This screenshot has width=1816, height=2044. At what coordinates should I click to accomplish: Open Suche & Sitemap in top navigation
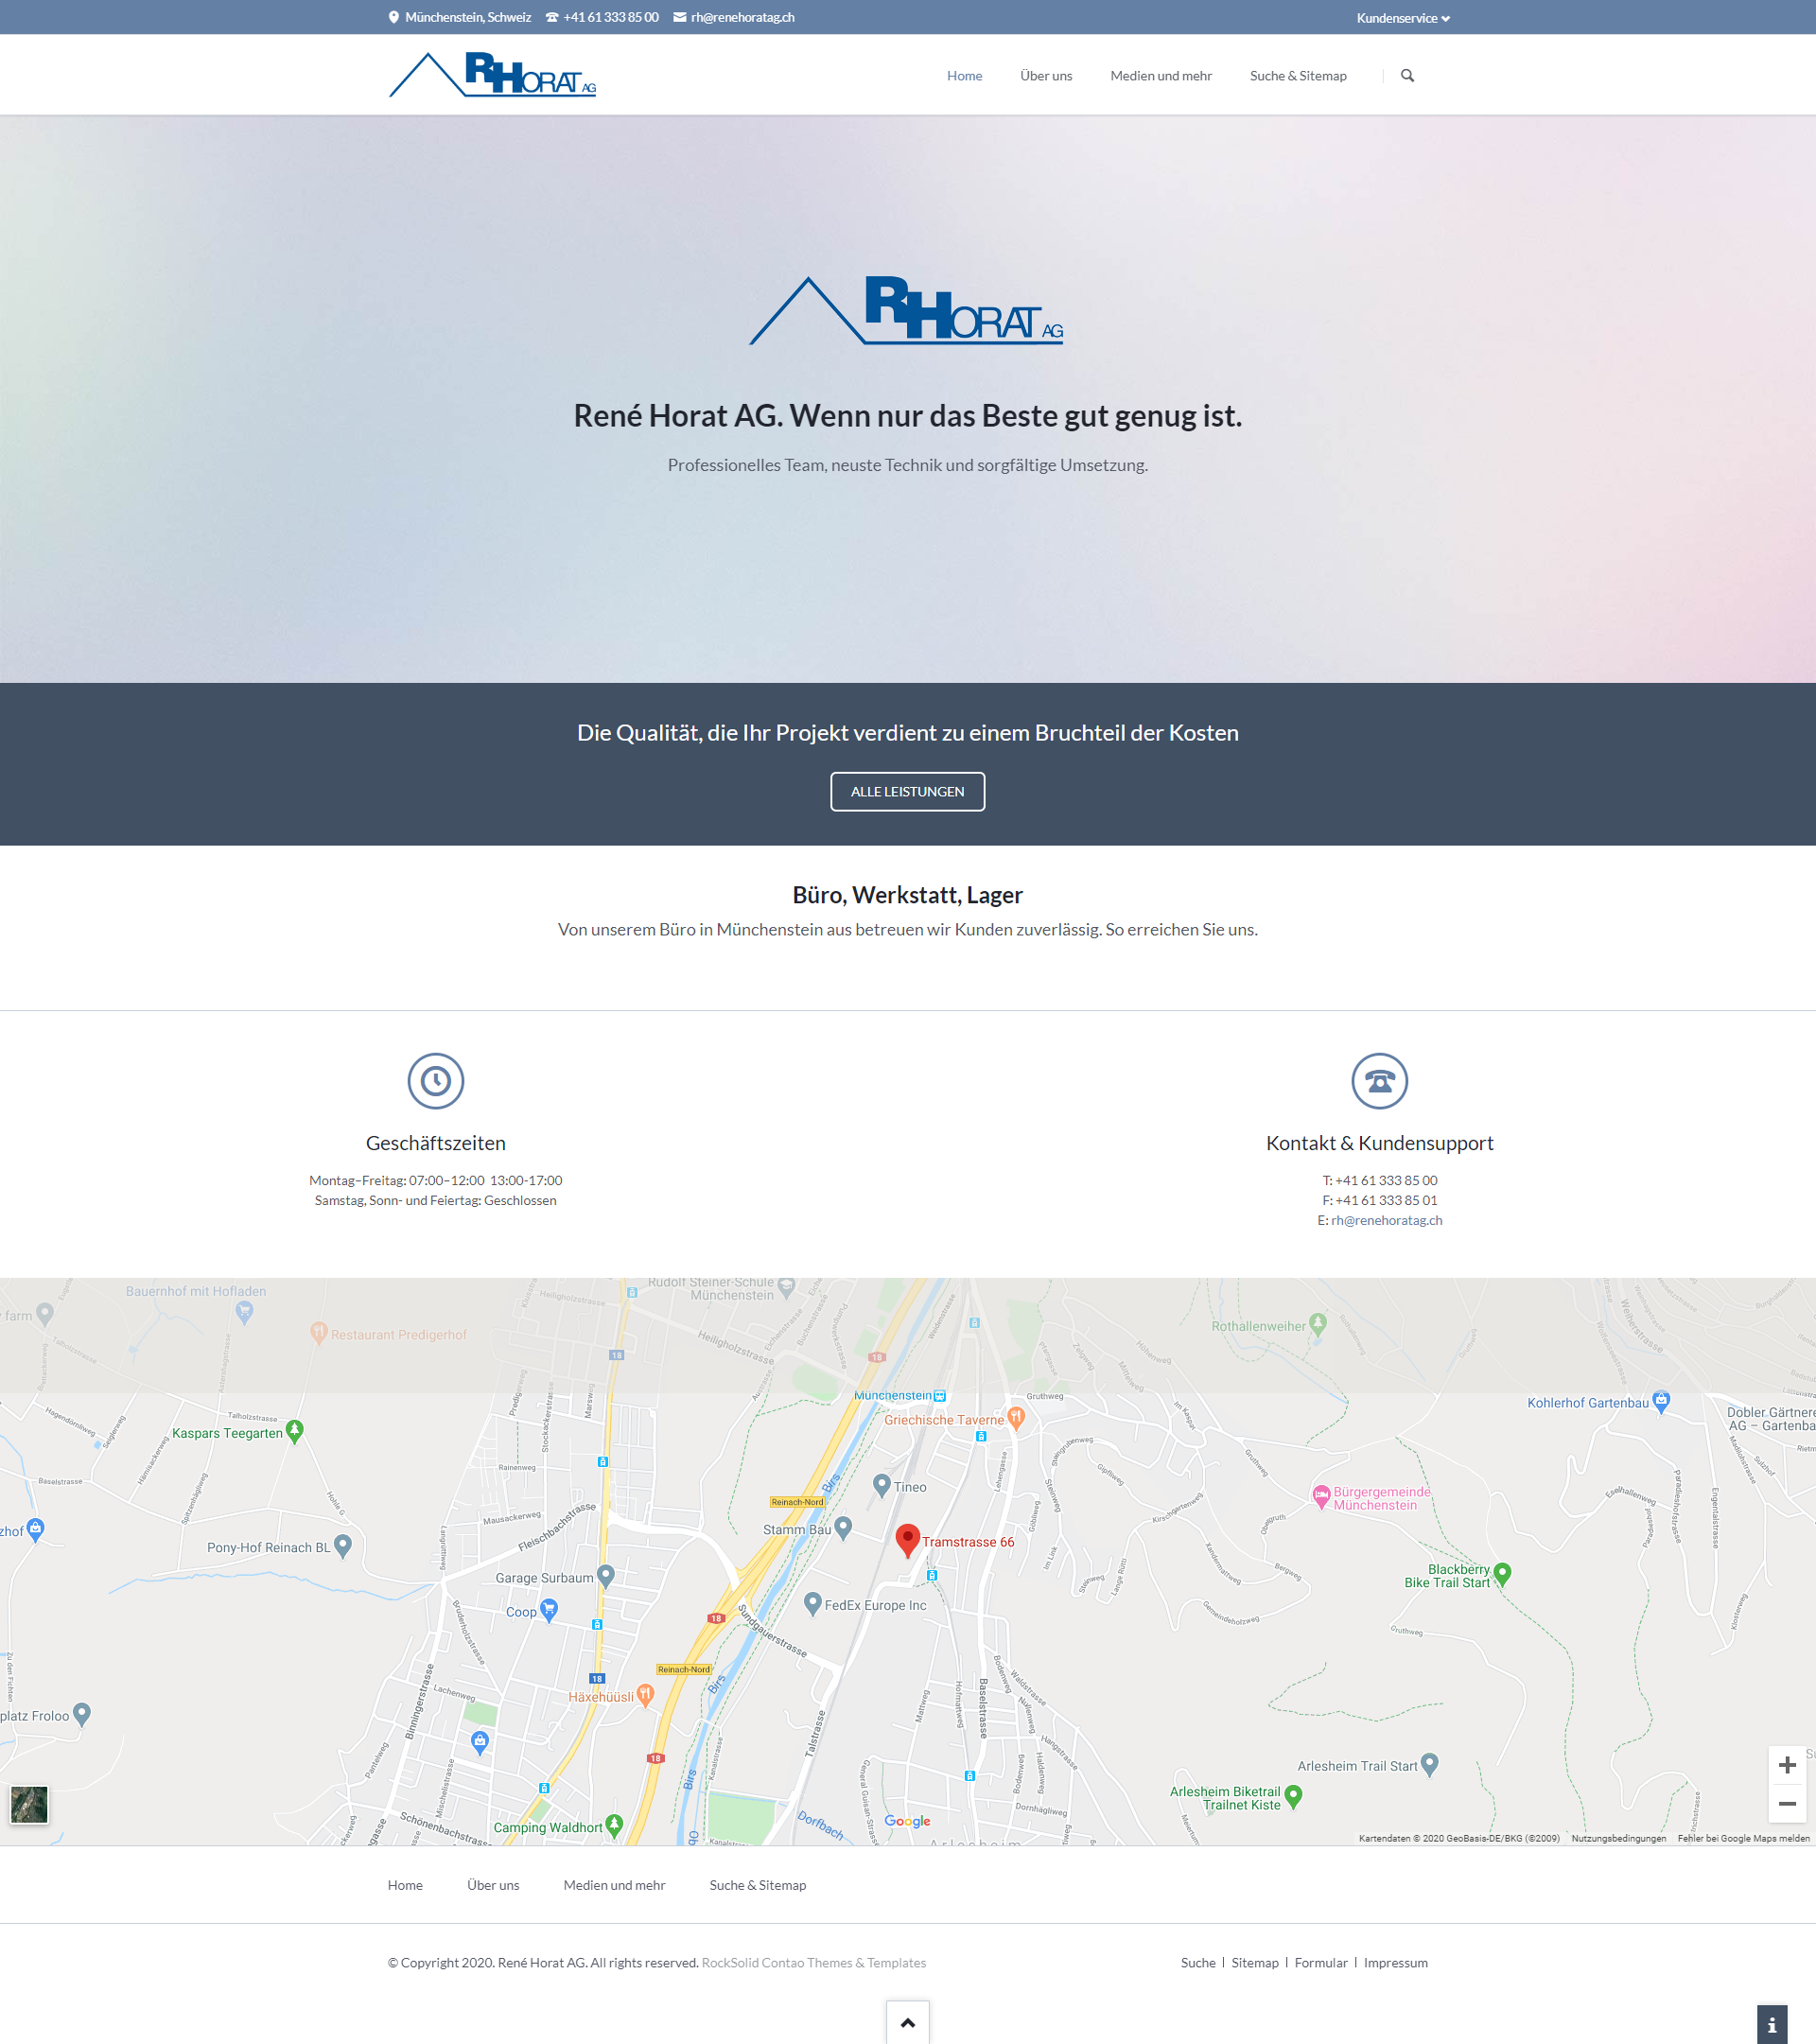tap(1297, 76)
